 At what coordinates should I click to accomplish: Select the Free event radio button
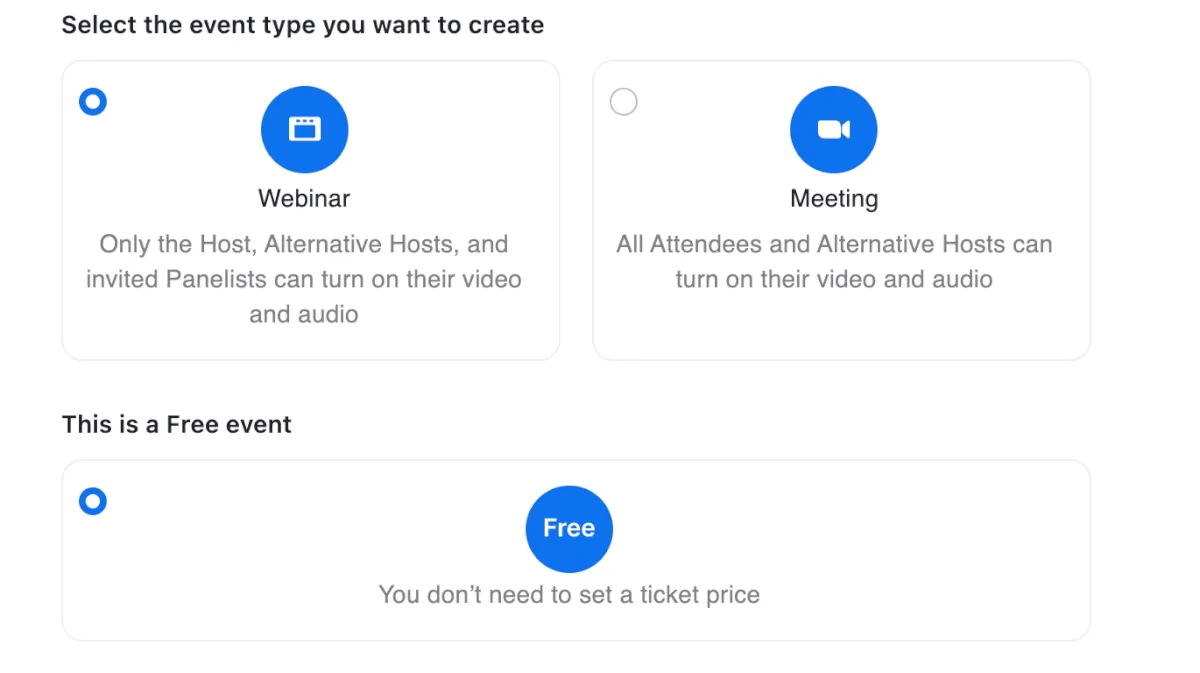coord(93,501)
